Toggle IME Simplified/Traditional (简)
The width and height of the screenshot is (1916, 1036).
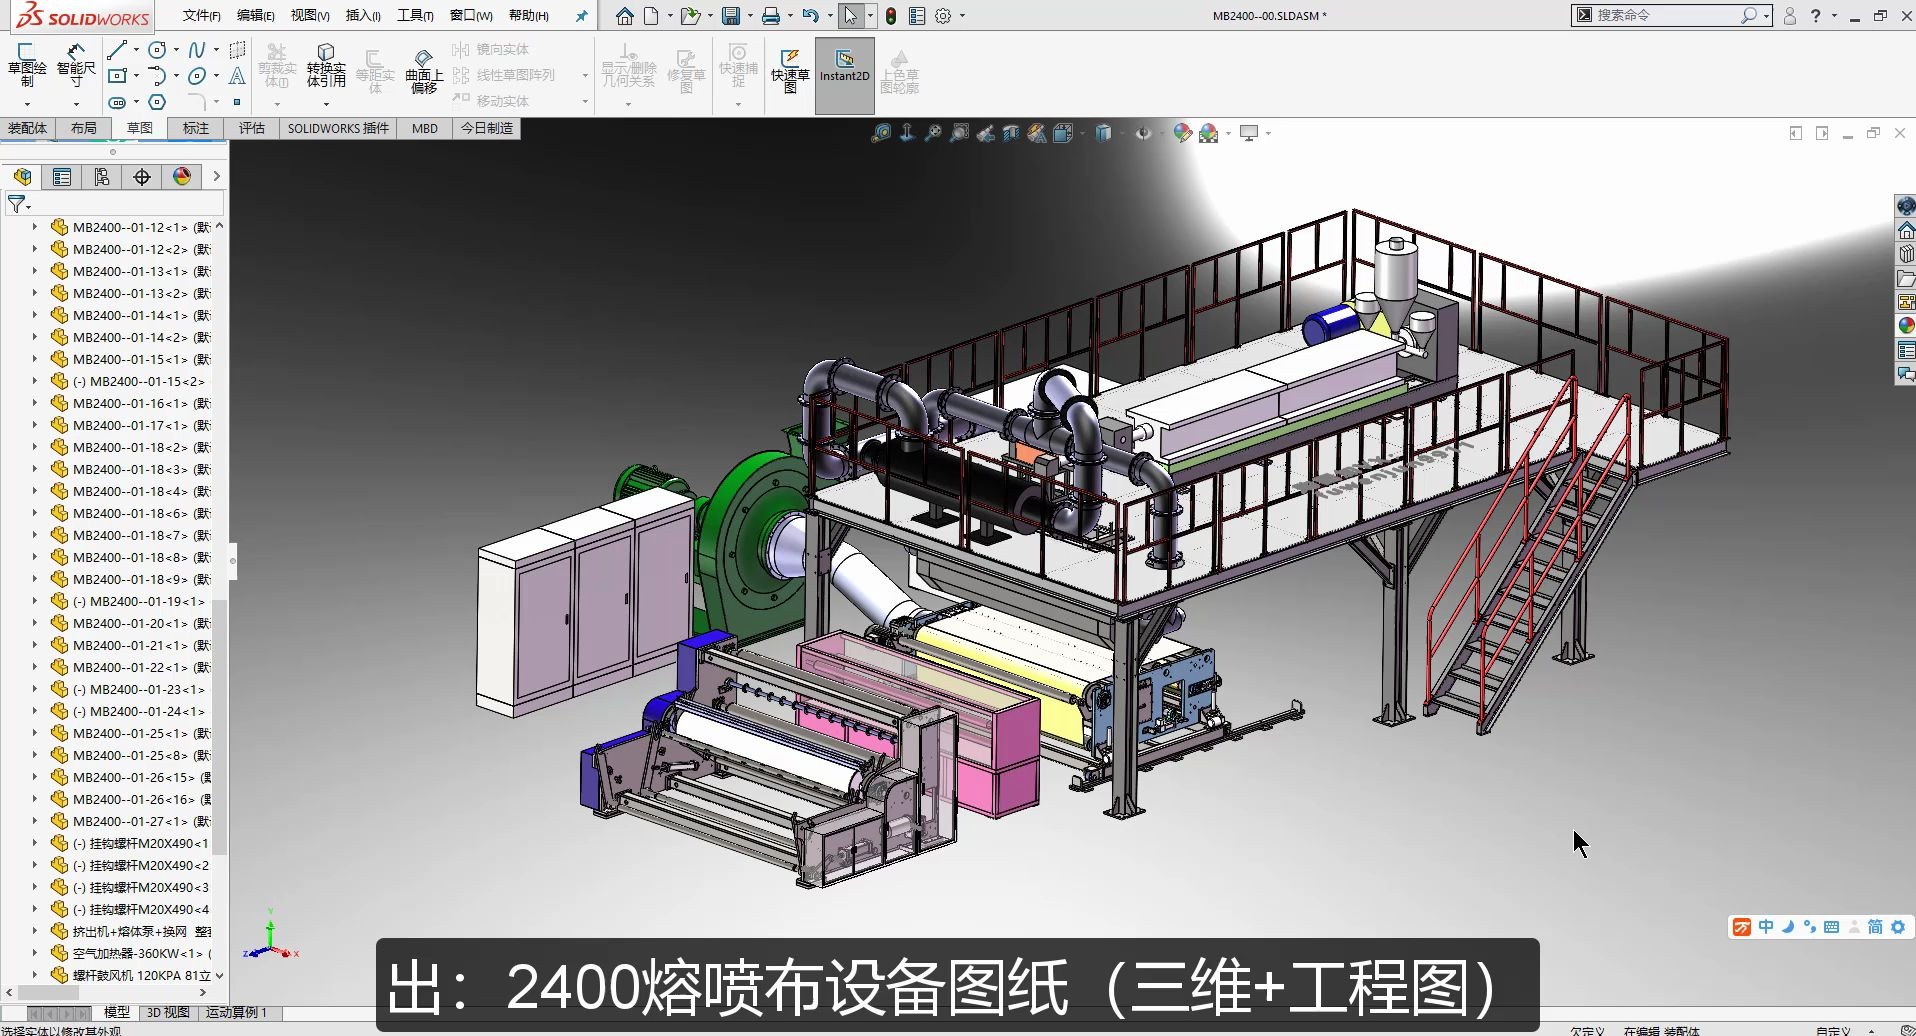[x=1875, y=927]
